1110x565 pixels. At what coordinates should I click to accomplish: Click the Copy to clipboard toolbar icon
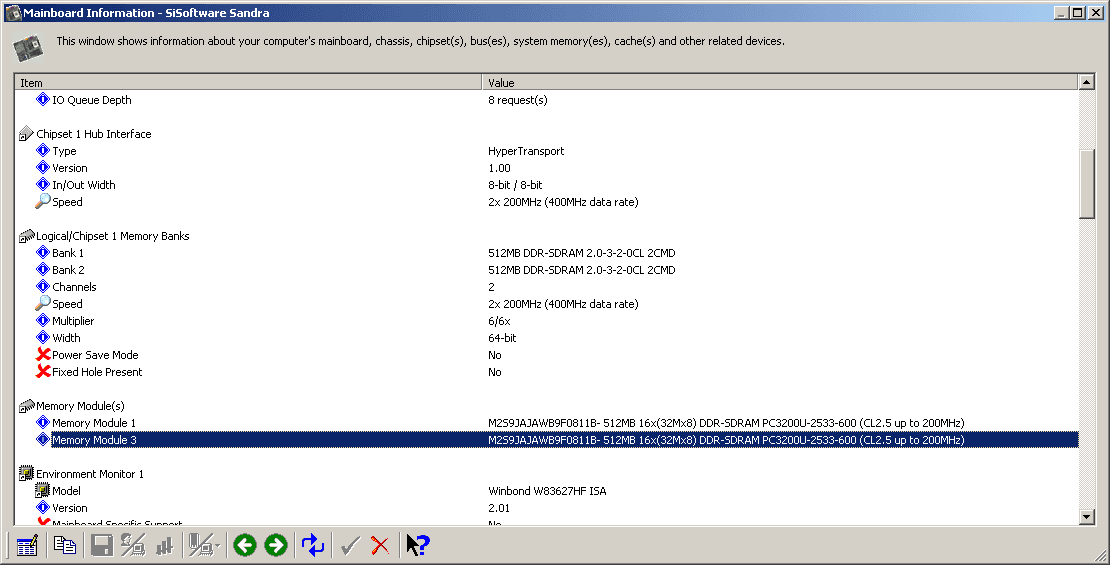[x=64, y=545]
